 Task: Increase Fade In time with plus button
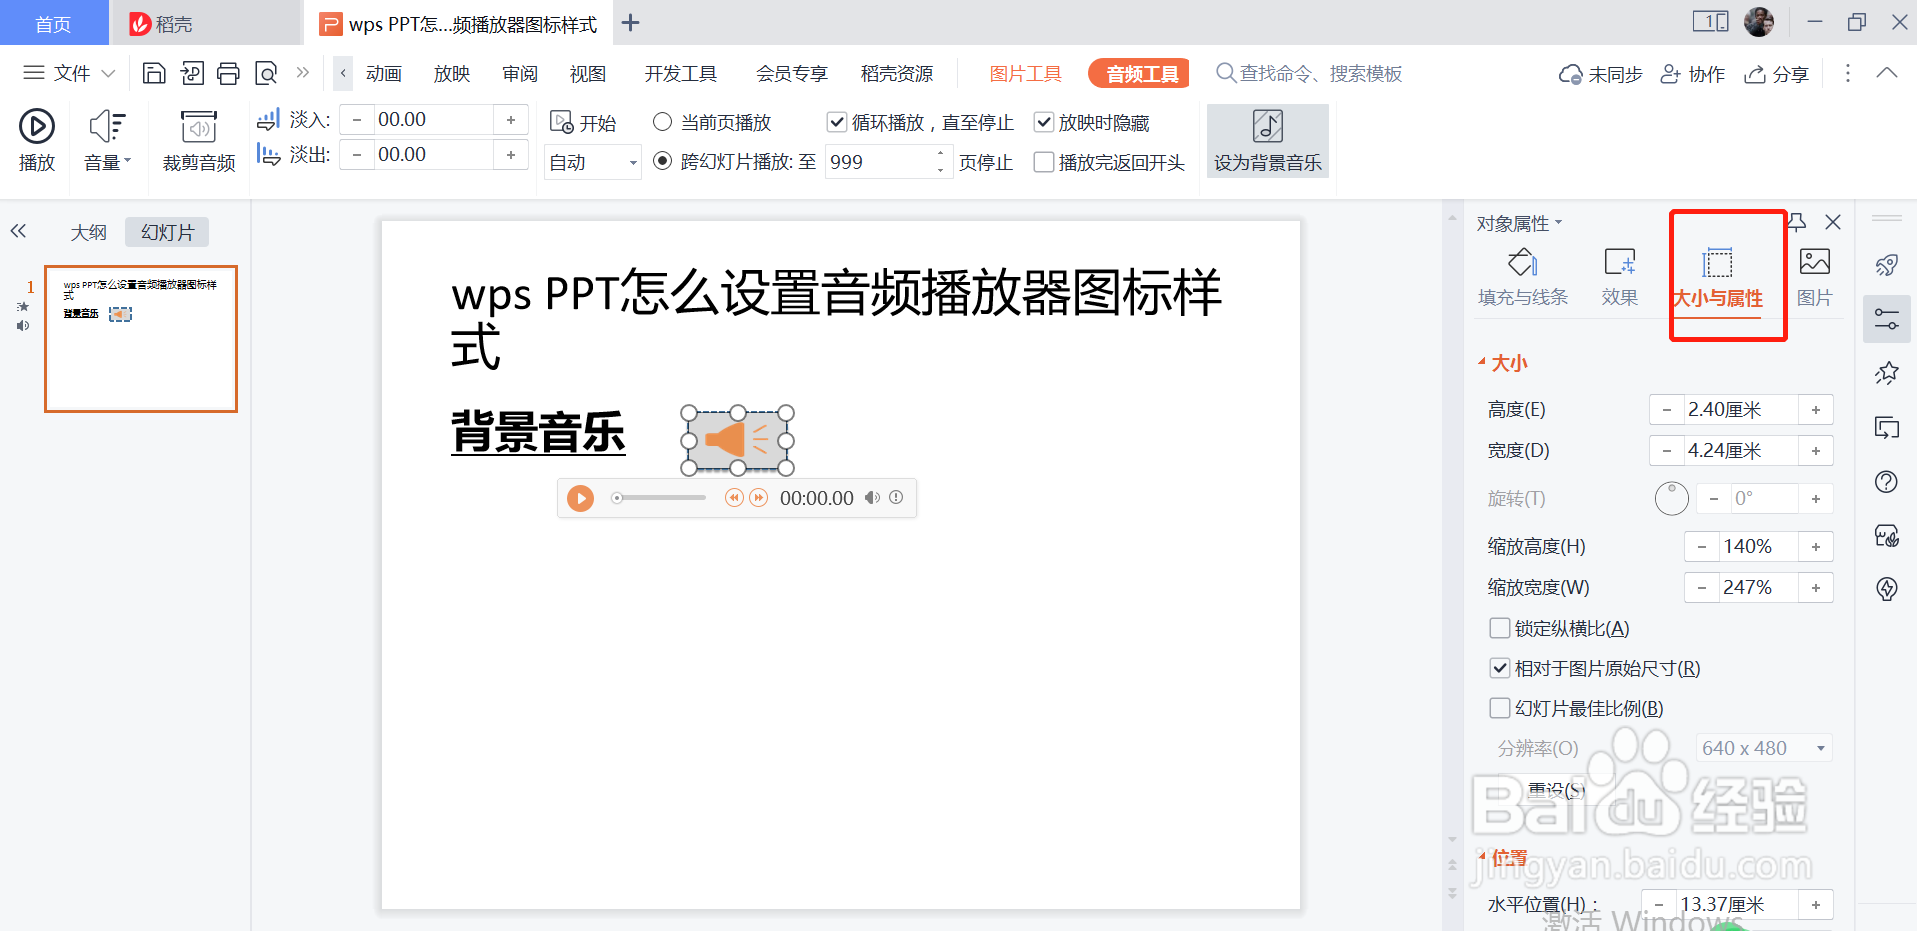pyautogui.click(x=511, y=120)
